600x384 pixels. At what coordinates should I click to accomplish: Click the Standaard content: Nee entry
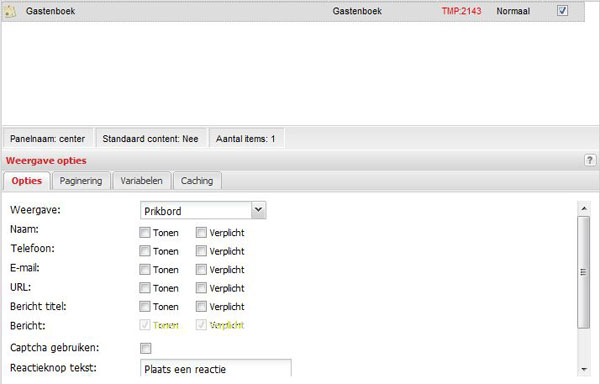150,138
